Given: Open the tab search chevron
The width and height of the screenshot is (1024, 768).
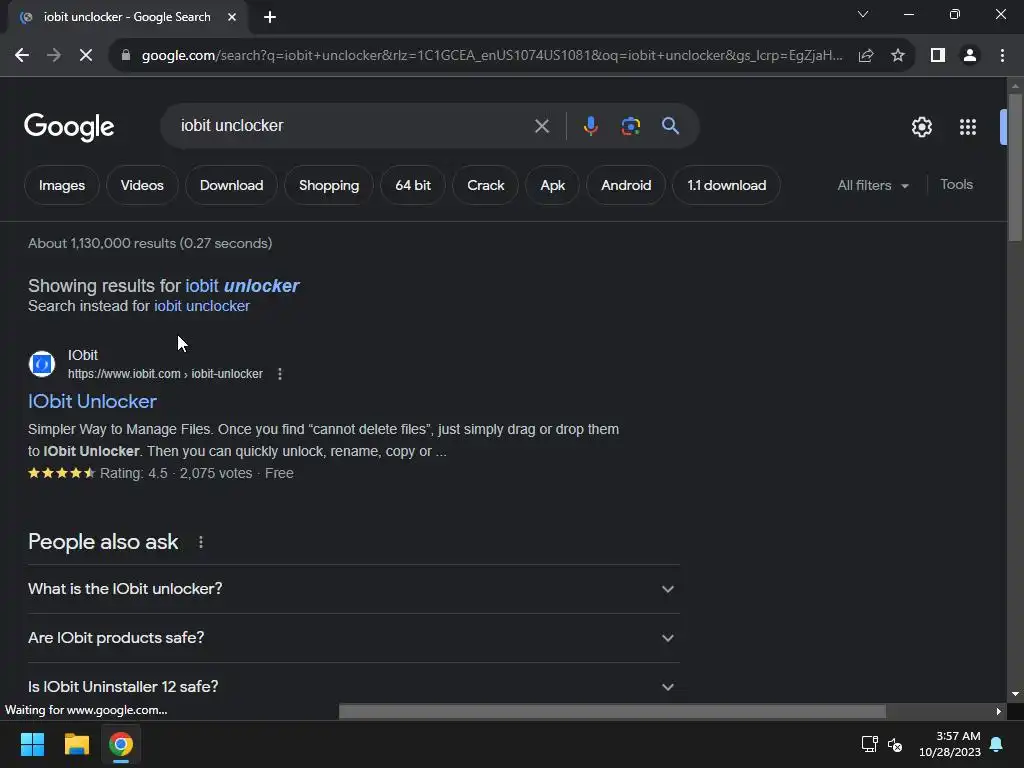Looking at the screenshot, I should 863,14.
